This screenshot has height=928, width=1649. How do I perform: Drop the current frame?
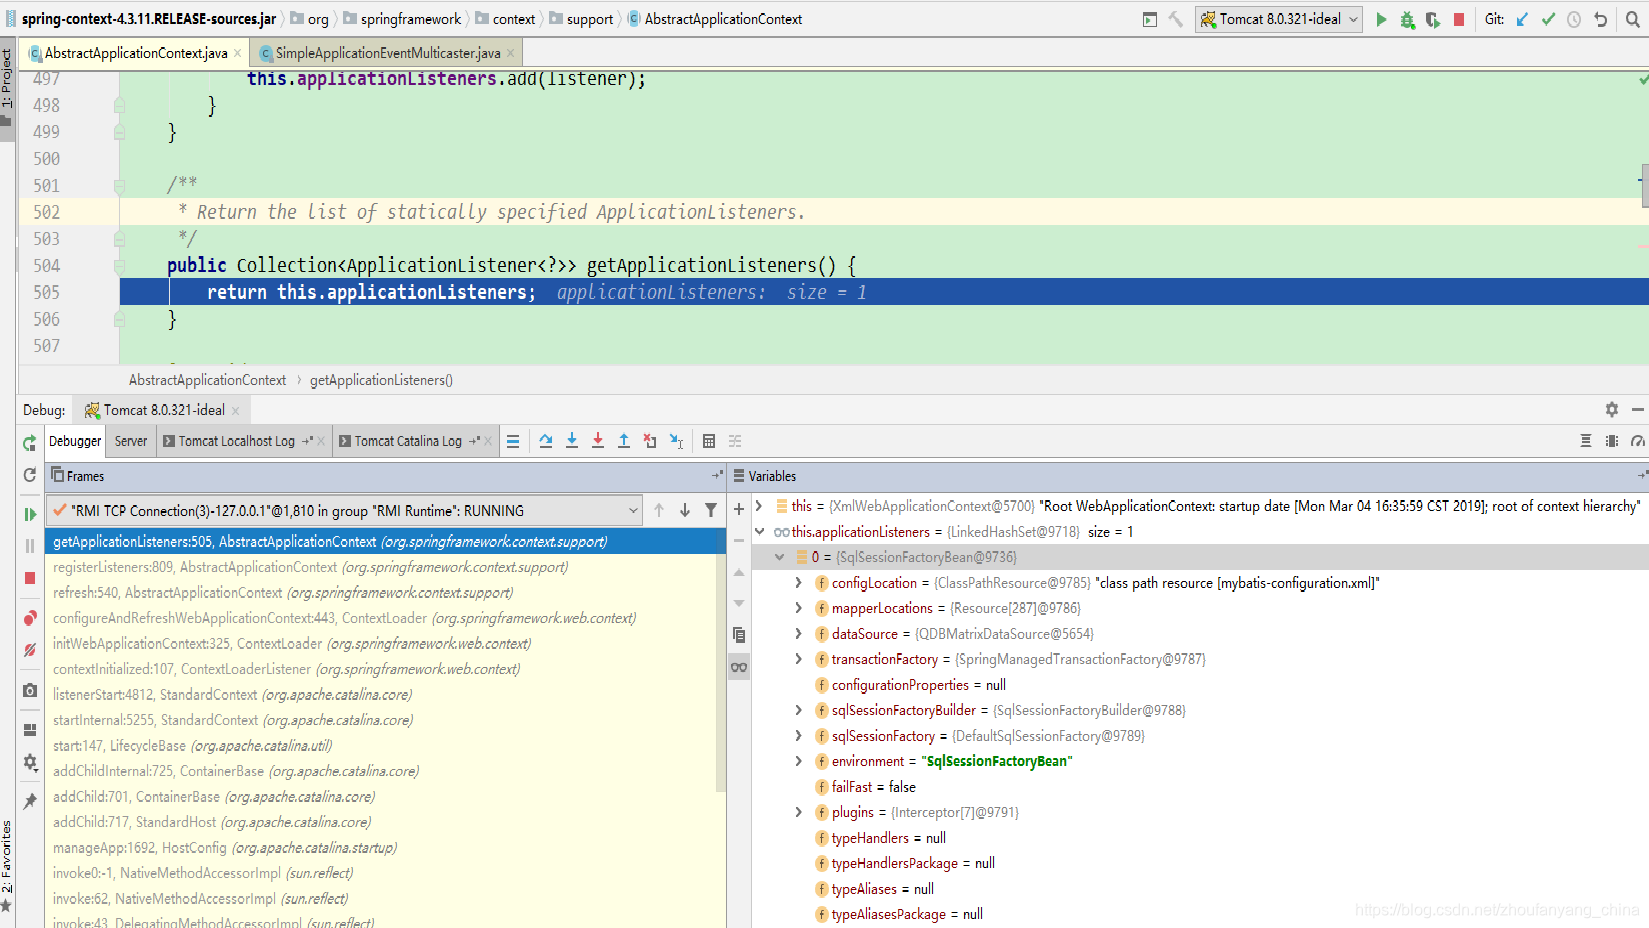[650, 441]
